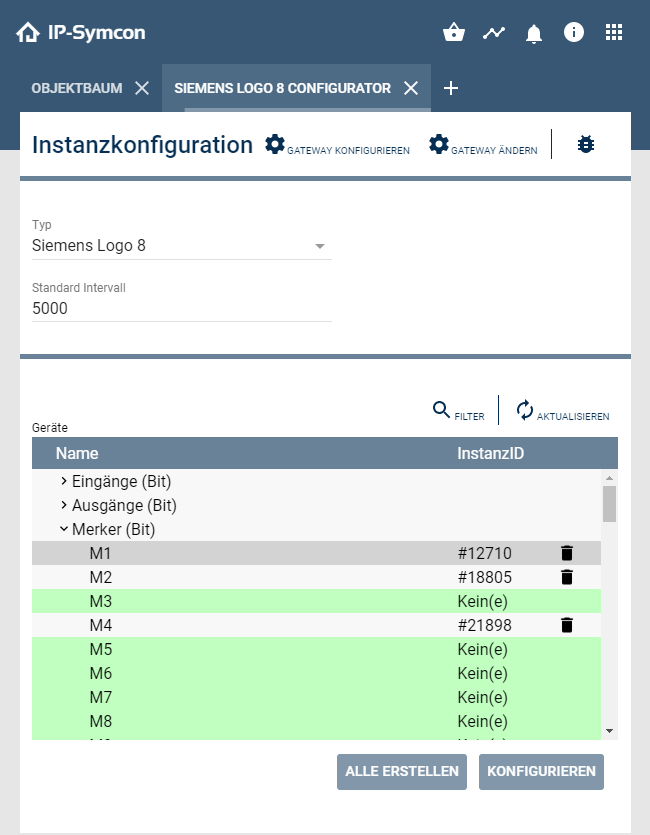Delete instance M4 using its trash icon
The height and width of the screenshot is (835, 650).
(567, 624)
